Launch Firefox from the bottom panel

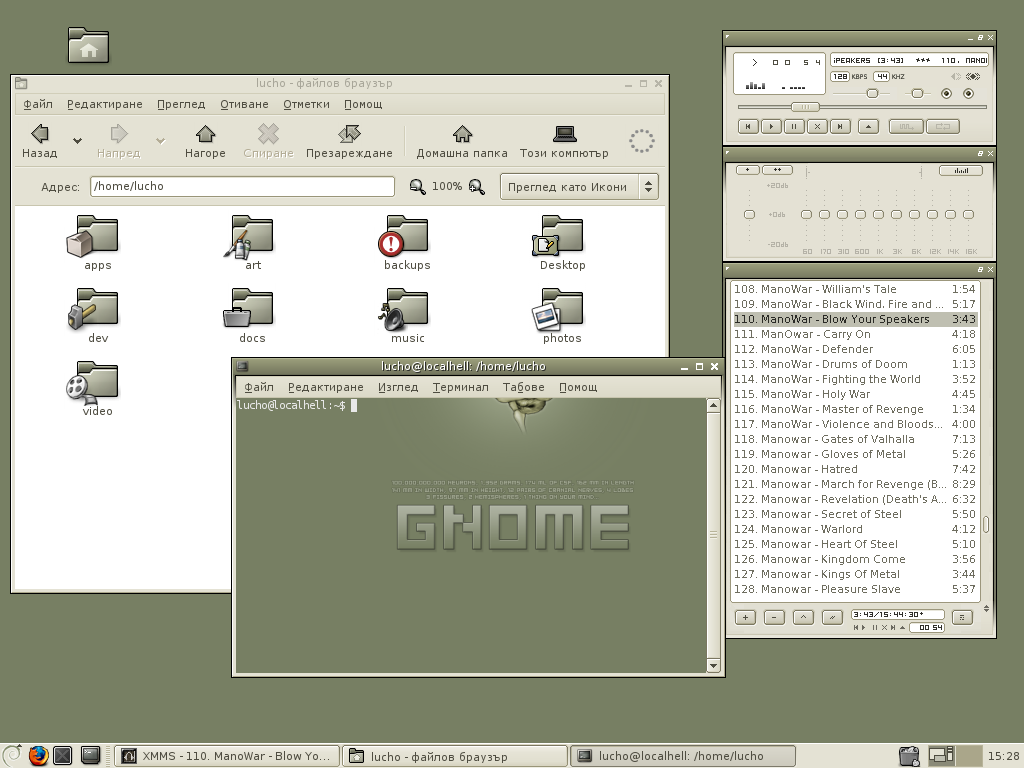39,756
